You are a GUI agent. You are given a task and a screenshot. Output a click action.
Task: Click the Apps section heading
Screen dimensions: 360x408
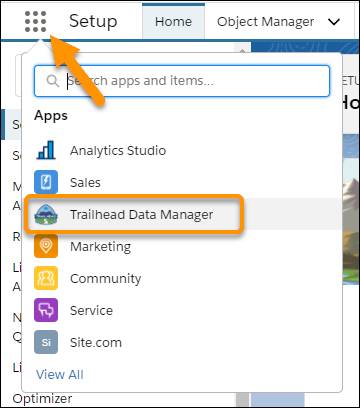(51, 116)
